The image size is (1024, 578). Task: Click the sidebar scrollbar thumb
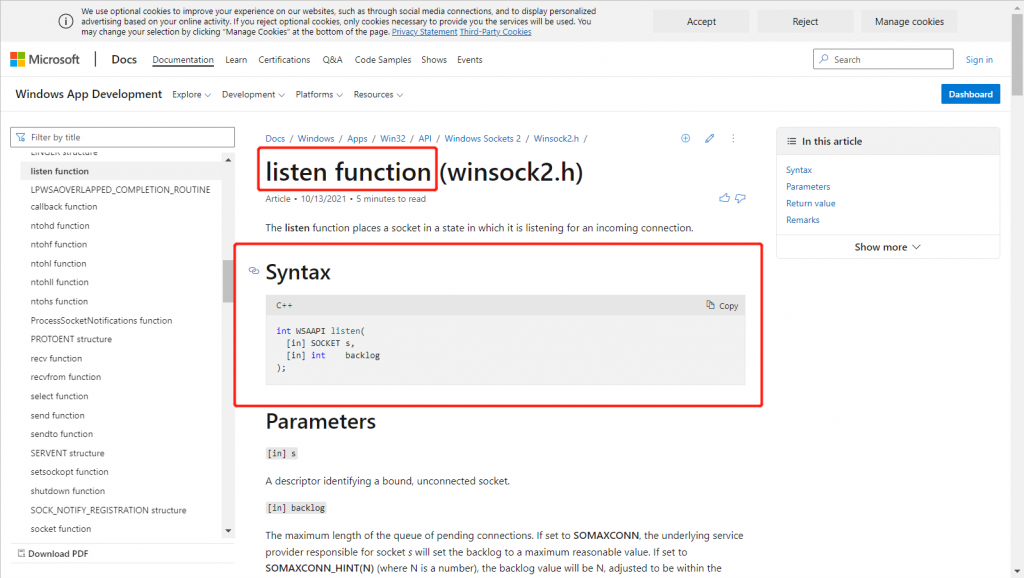coord(228,281)
